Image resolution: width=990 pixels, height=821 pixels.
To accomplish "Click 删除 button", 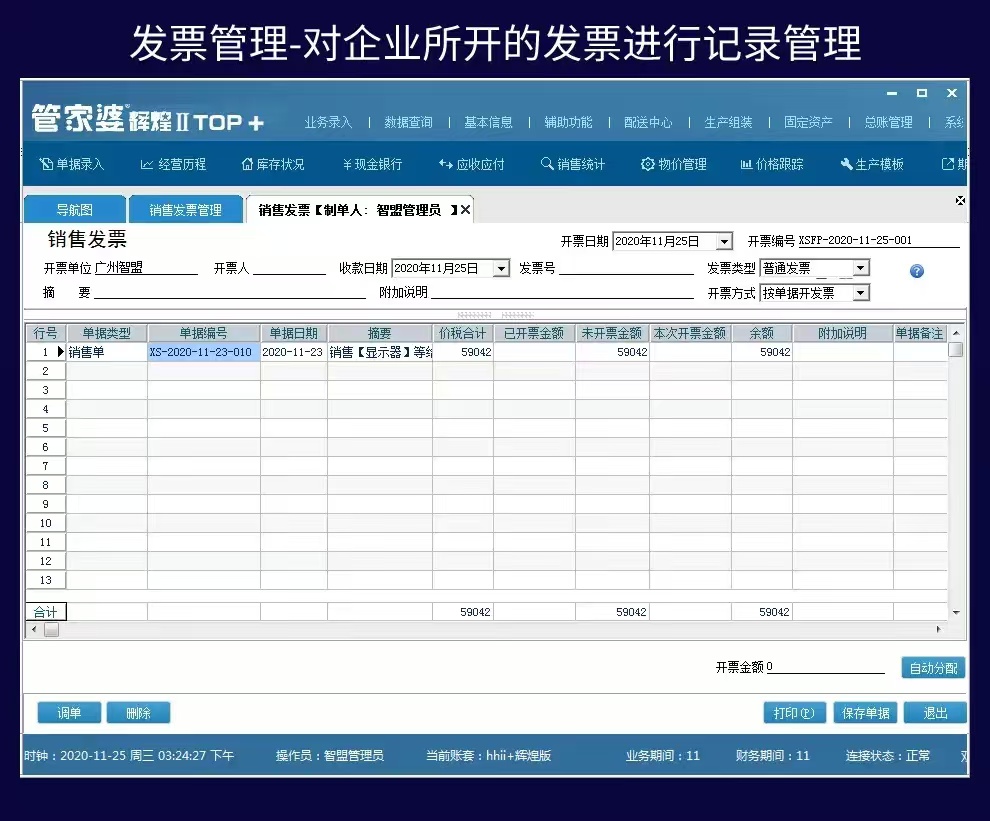I will click(x=138, y=713).
